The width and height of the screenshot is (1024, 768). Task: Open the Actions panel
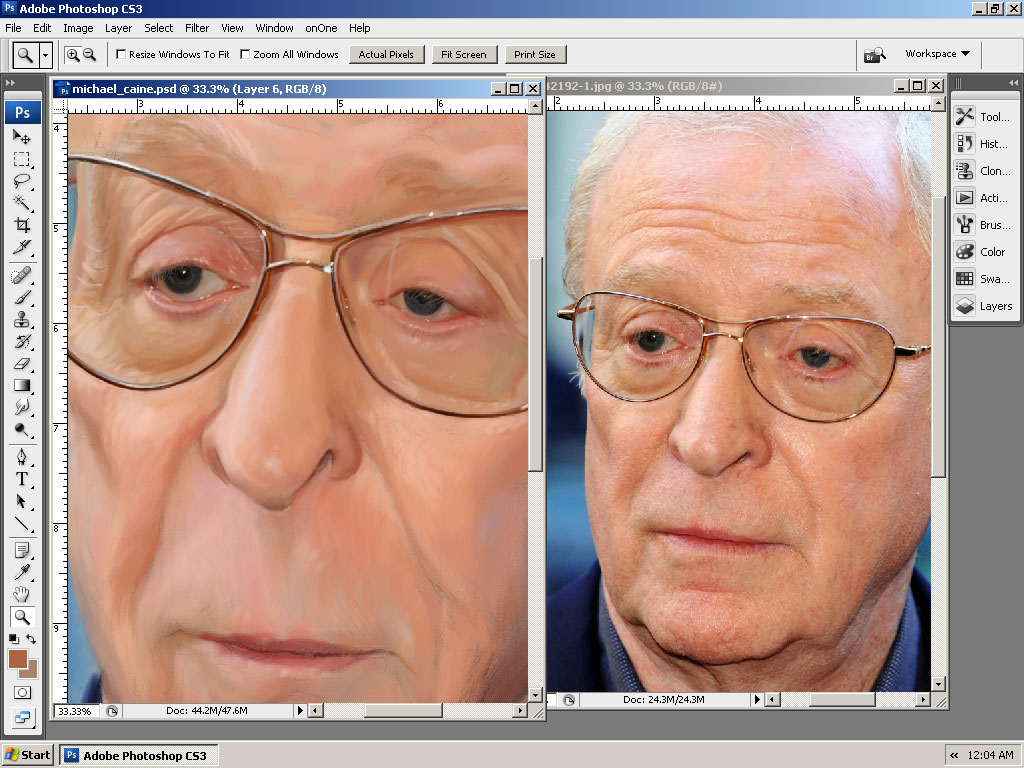pos(984,198)
